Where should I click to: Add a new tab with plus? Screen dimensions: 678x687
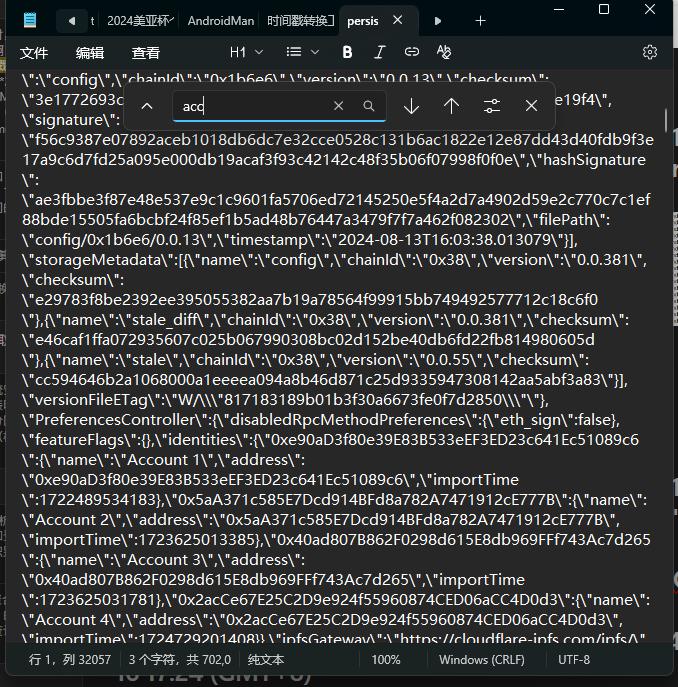480,21
